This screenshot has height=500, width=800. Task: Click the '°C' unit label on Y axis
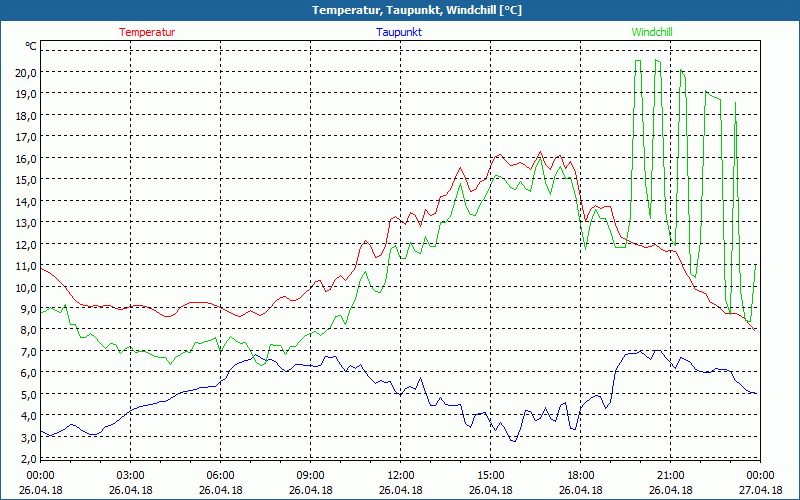tap(31, 46)
